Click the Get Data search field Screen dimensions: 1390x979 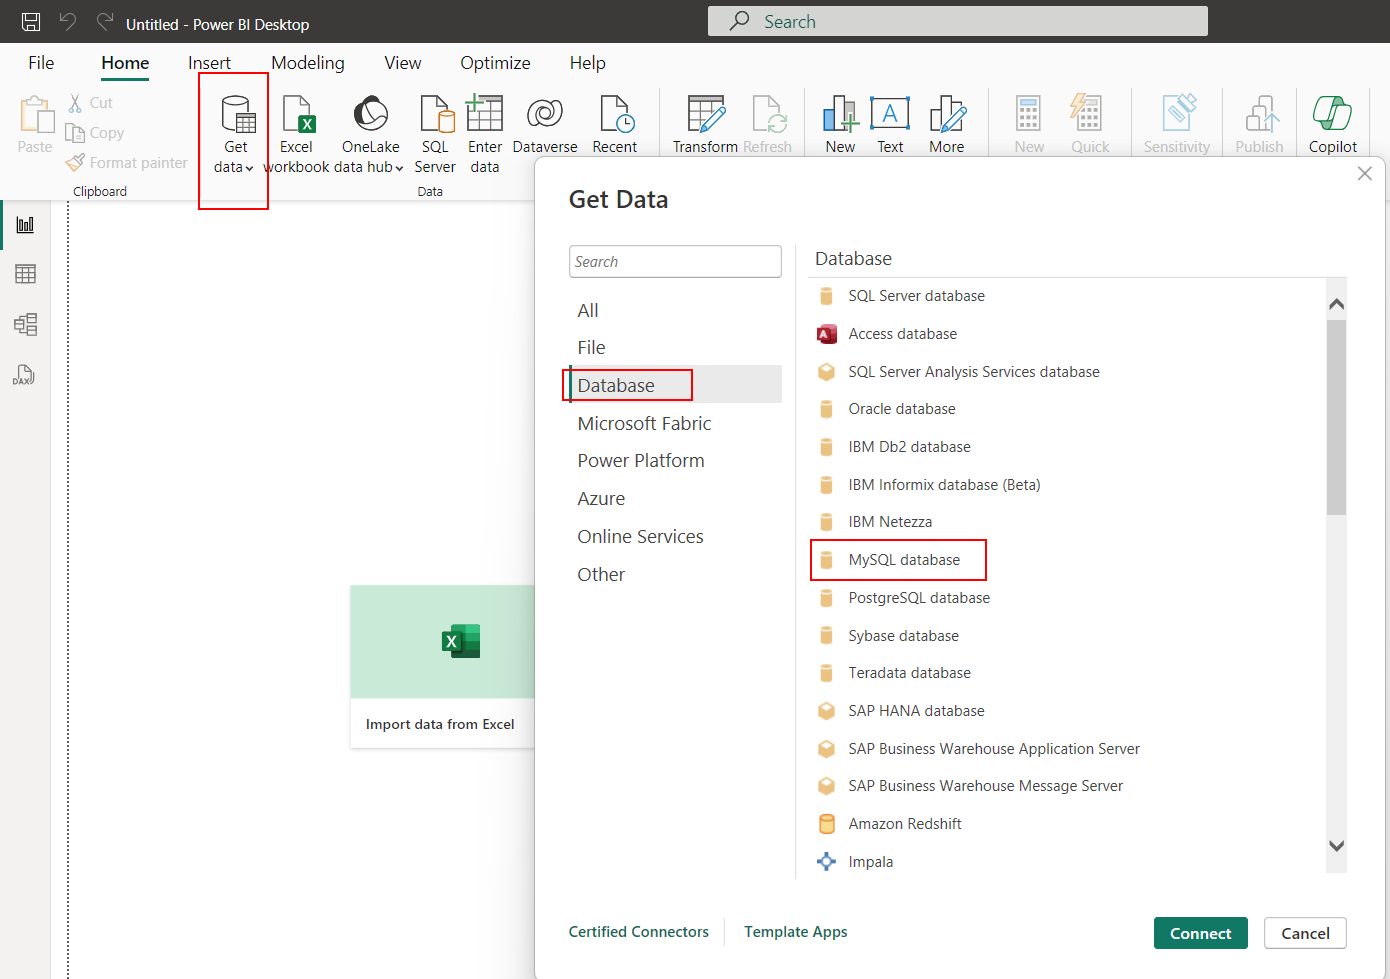(675, 262)
